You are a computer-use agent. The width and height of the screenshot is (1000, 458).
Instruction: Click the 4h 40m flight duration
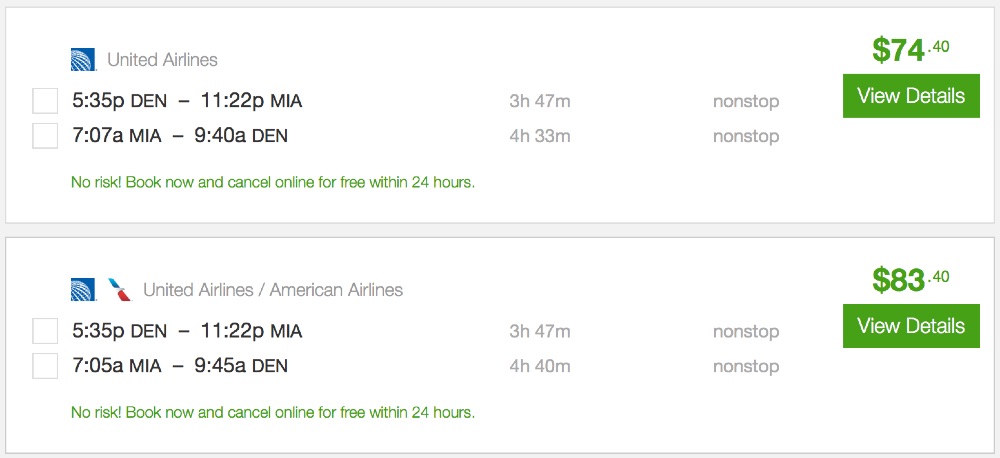tap(540, 366)
